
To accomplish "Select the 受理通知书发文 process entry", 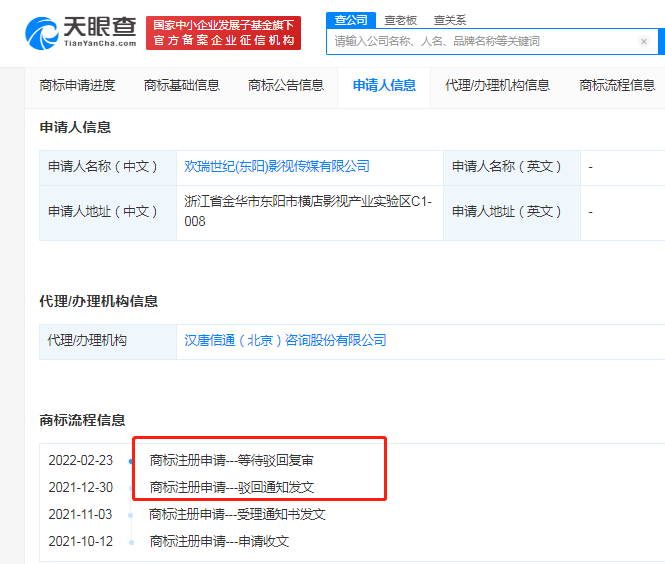I will click(x=238, y=514).
